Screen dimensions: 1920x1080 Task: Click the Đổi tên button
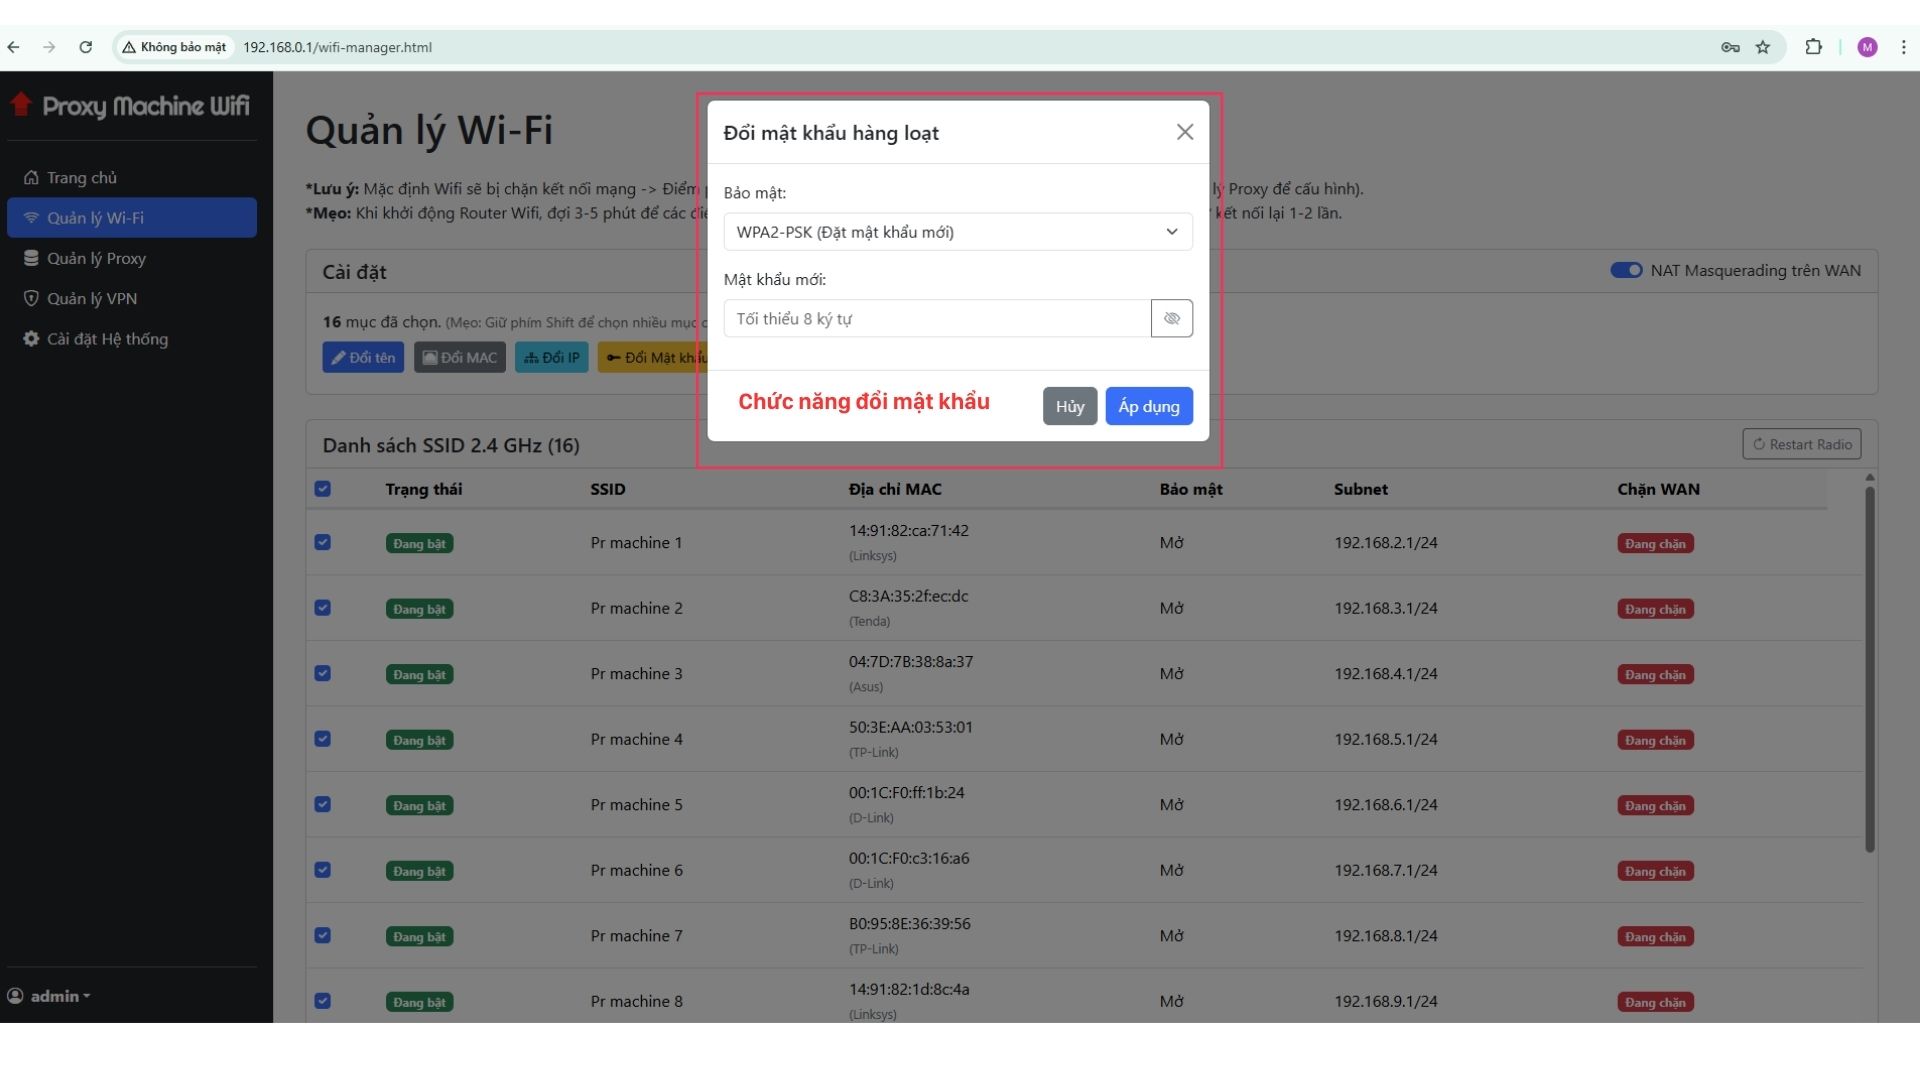(363, 357)
